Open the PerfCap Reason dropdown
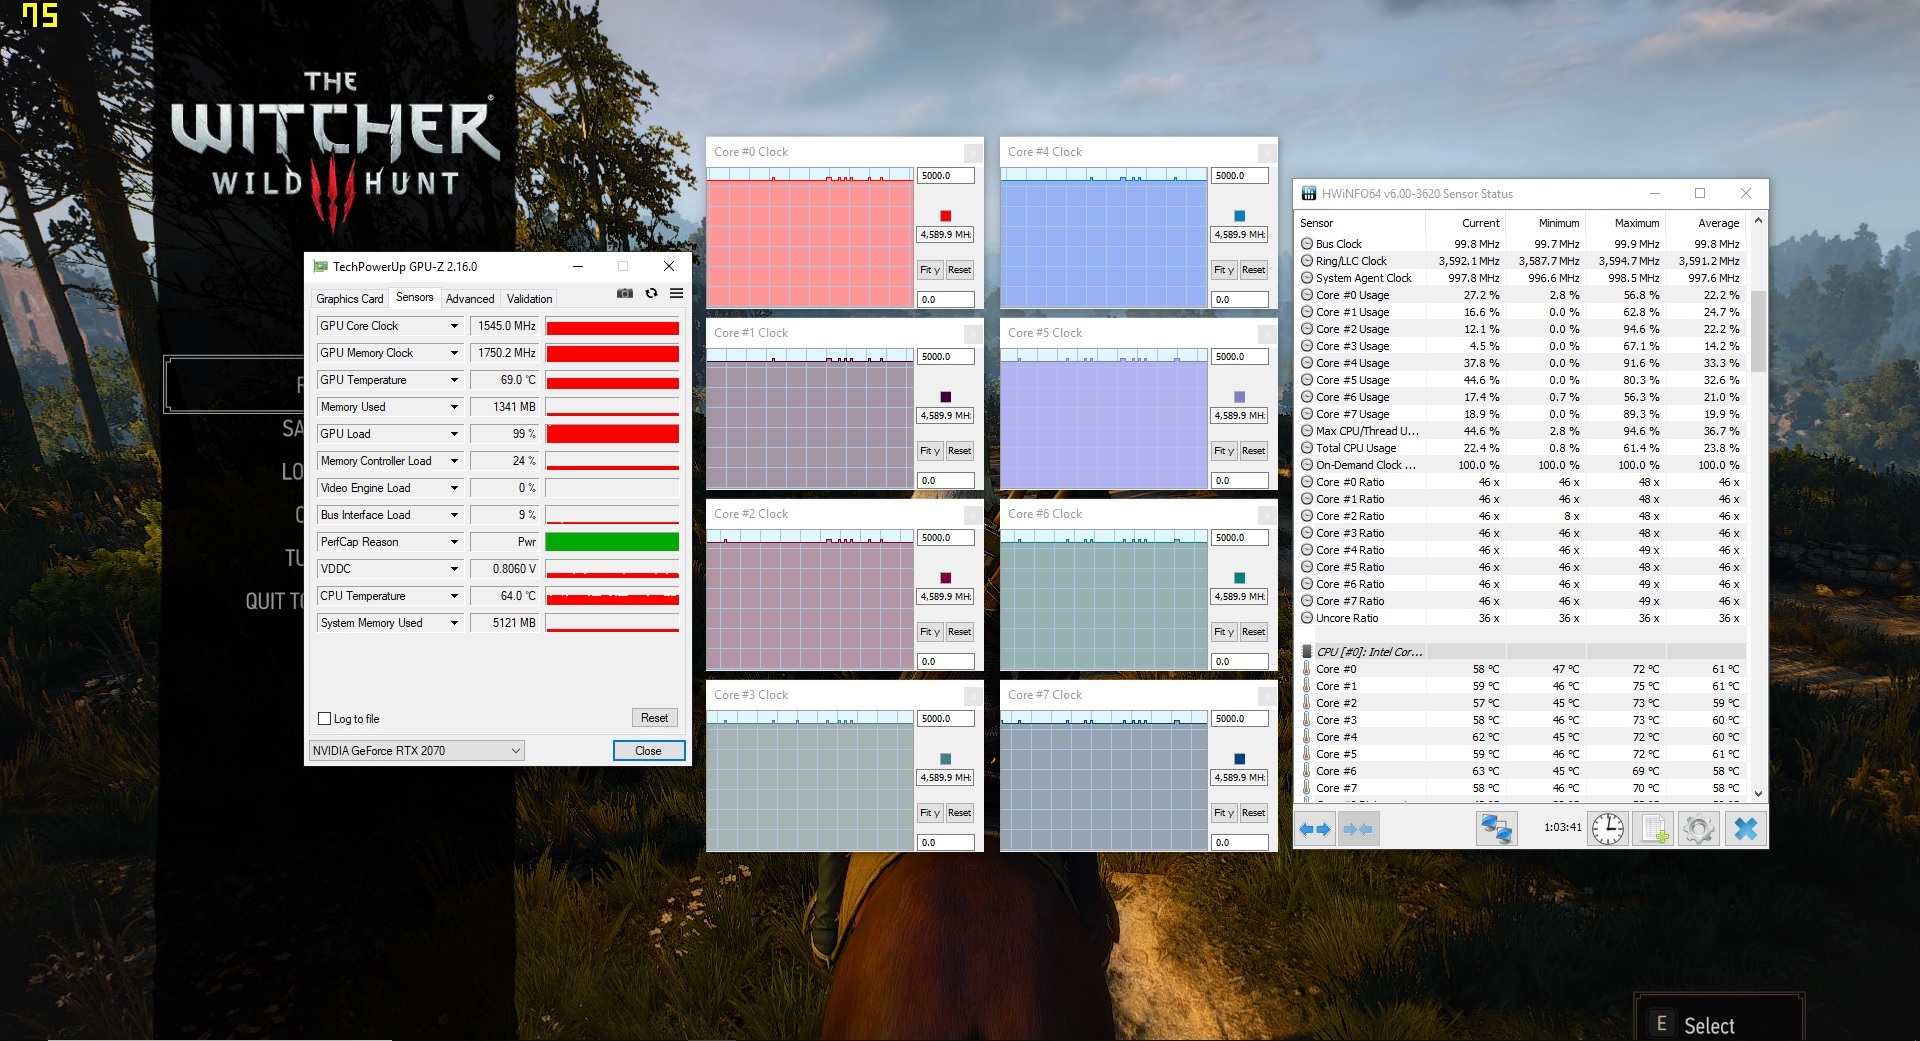This screenshot has height=1041, width=1920. point(454,542)
